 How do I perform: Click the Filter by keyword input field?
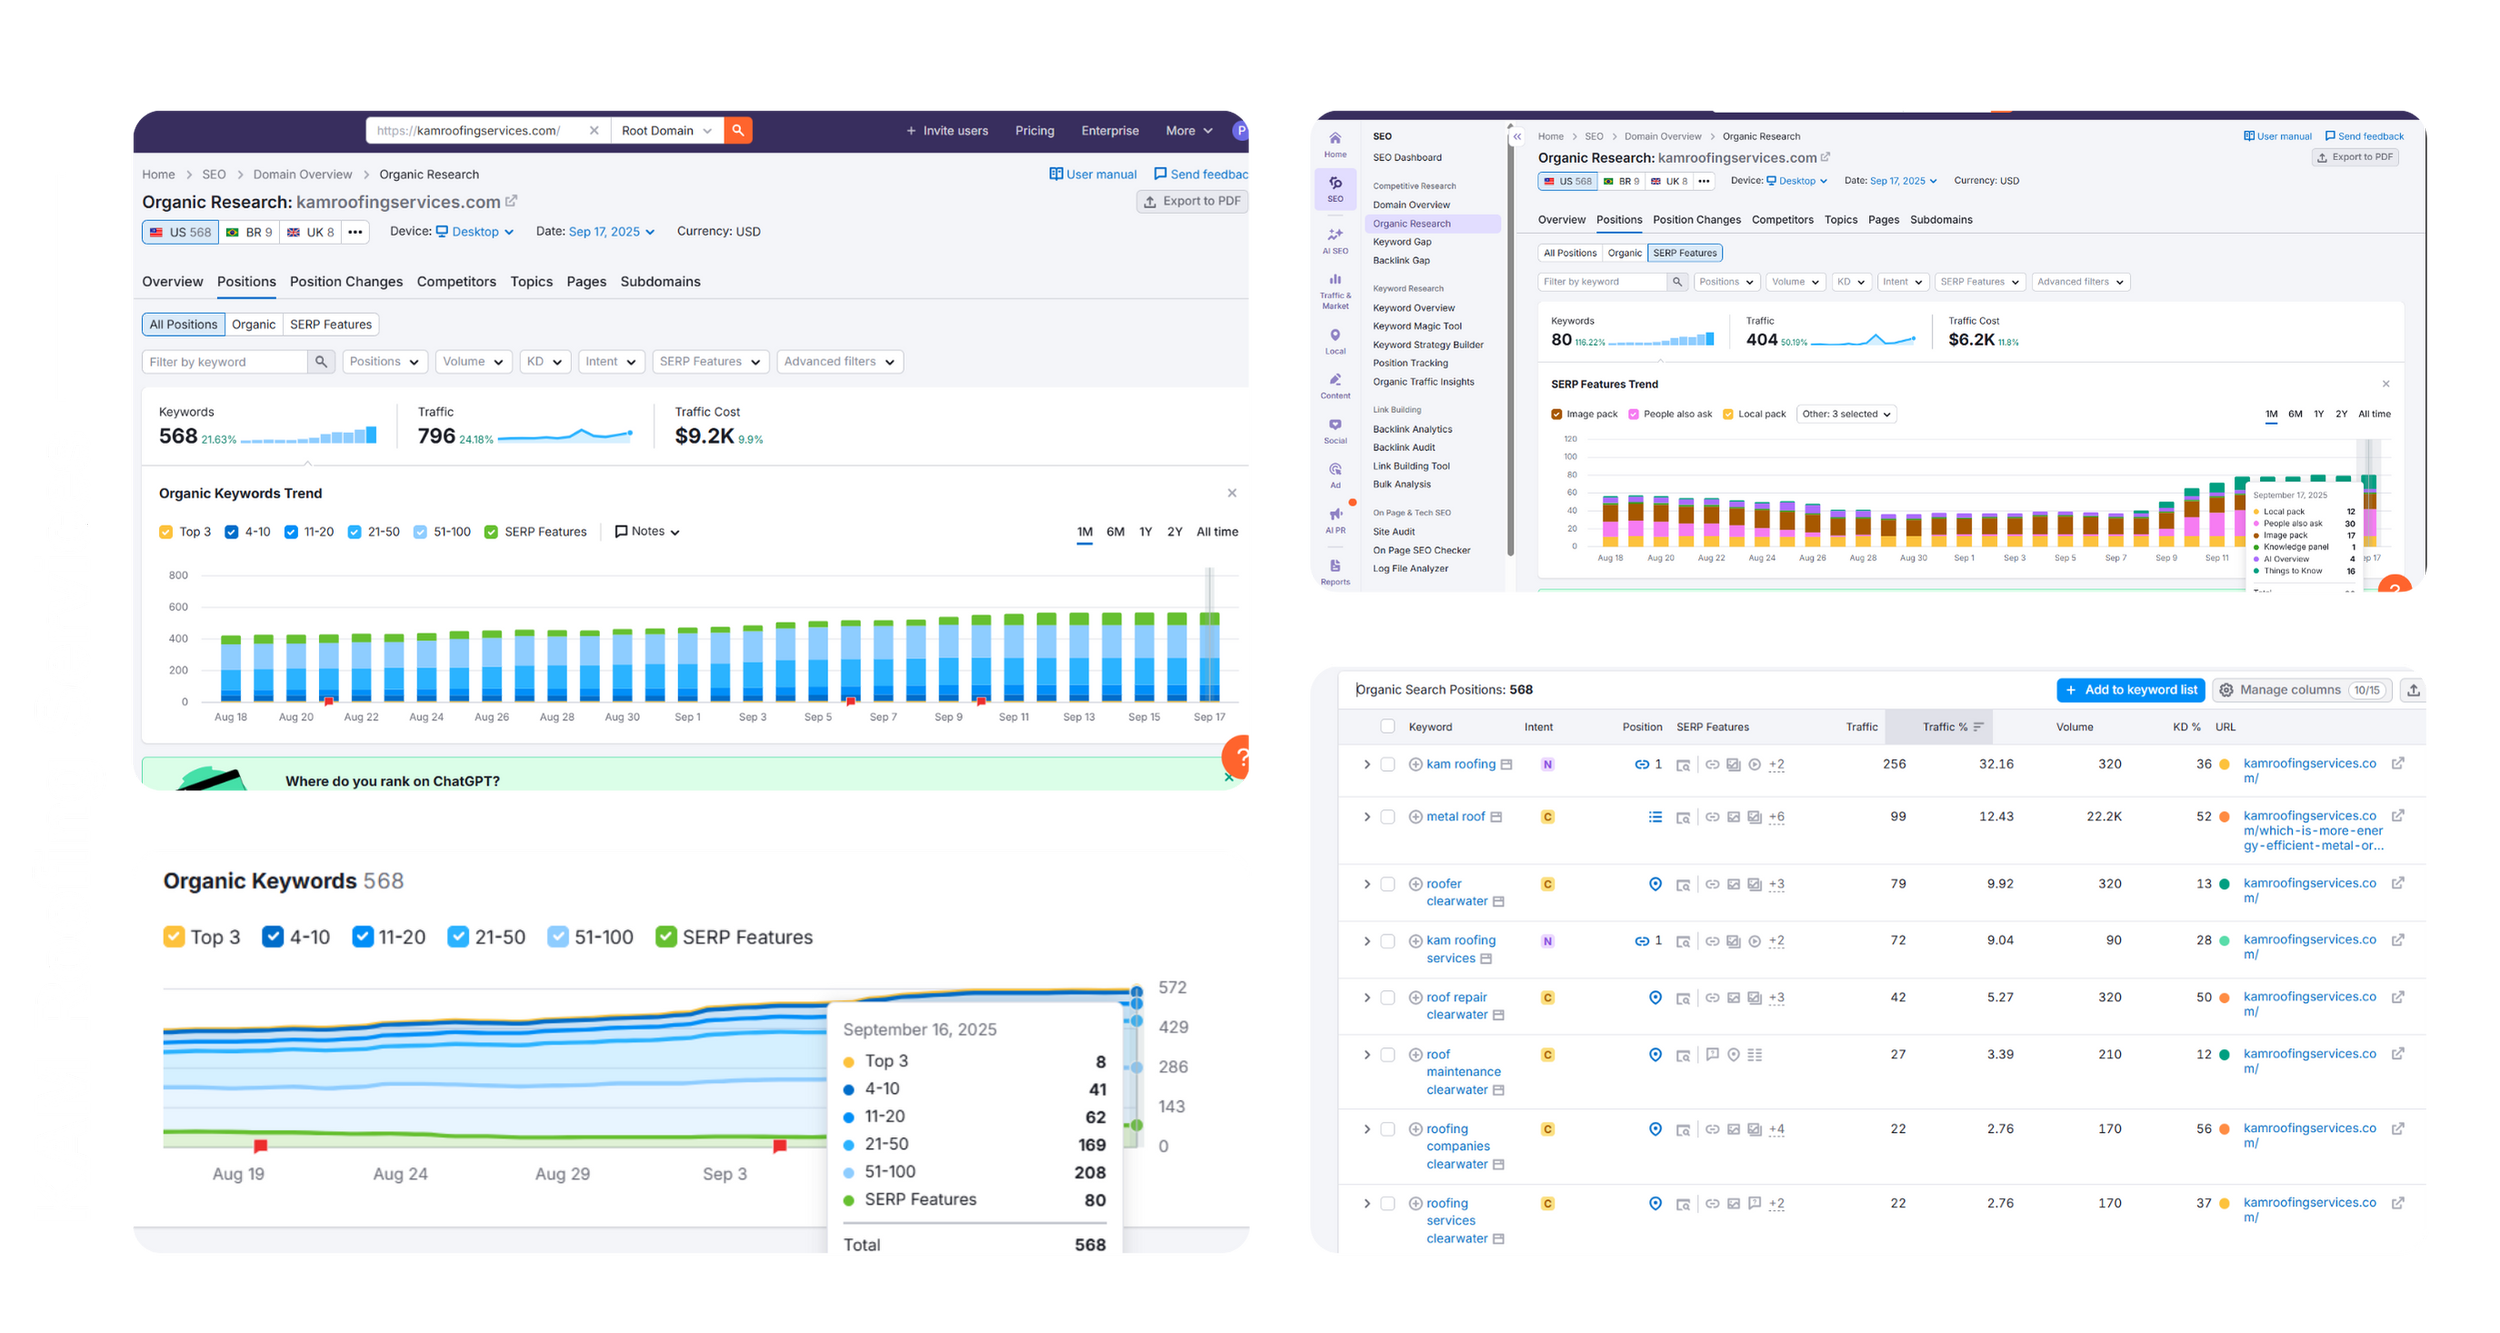225,362
